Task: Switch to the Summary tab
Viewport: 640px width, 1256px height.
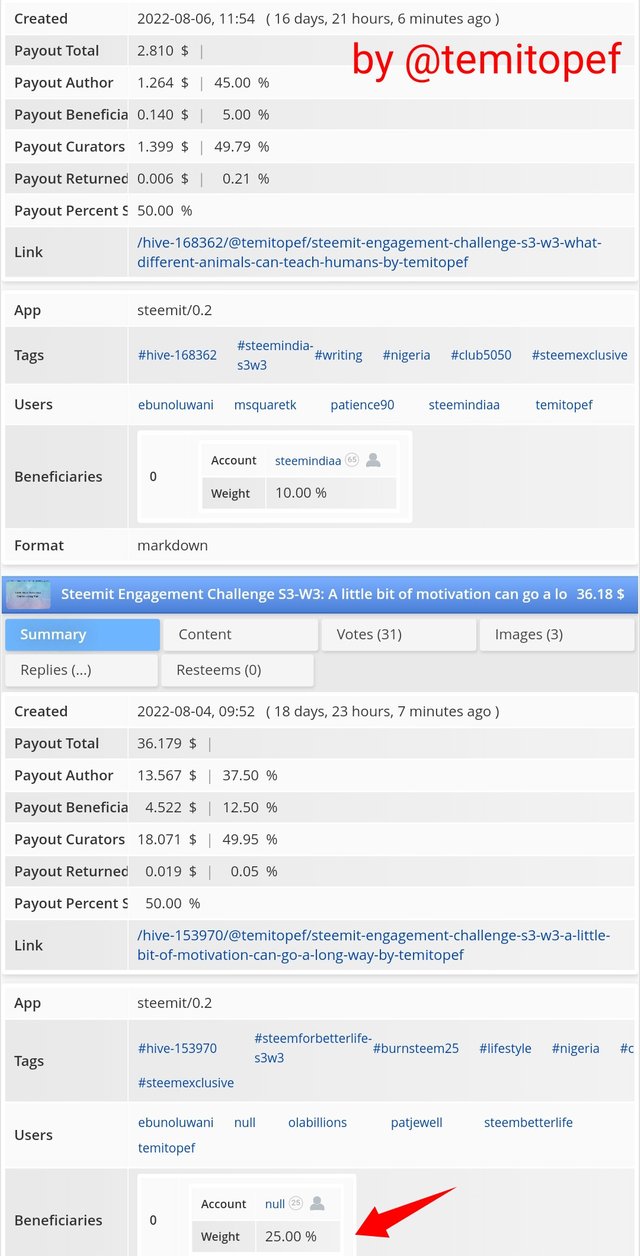Action: click(82, 635)
